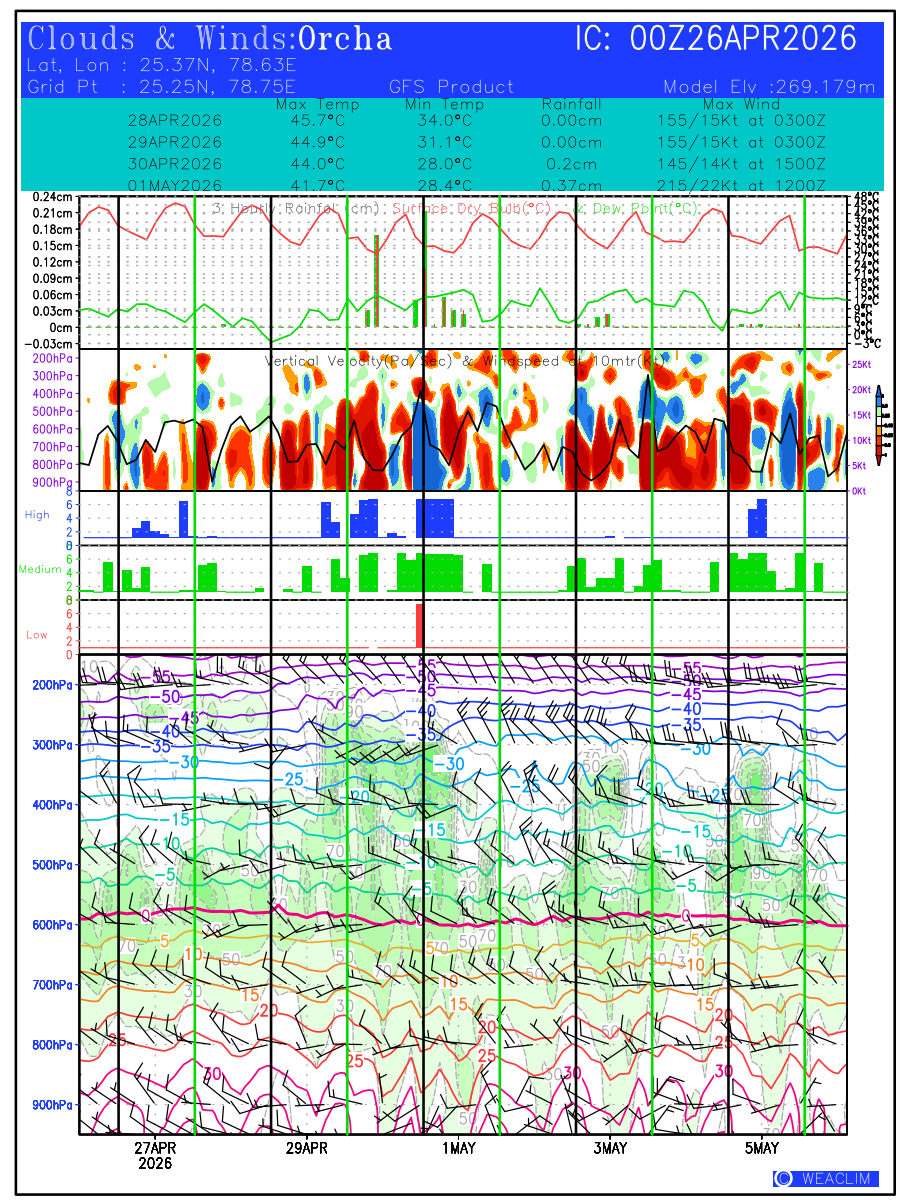The image size is (900, 1200).
Task: Click the blue arrow atop vertical velocity colorbar
Action: click(878, 389)
